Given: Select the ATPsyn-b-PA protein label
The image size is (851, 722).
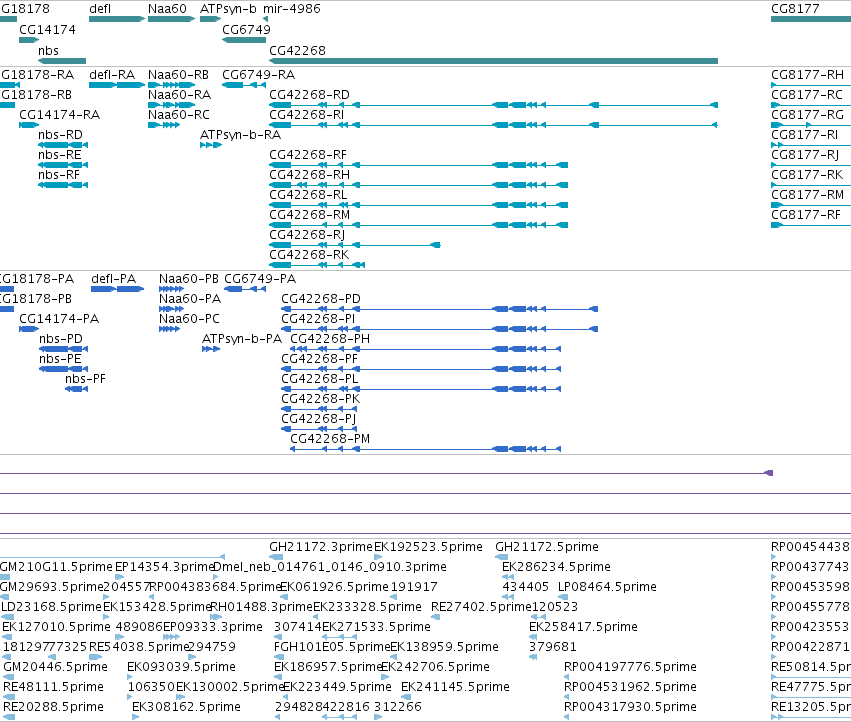Looking at the screenshot, I should pyautogui.click(x=242, y=339).
